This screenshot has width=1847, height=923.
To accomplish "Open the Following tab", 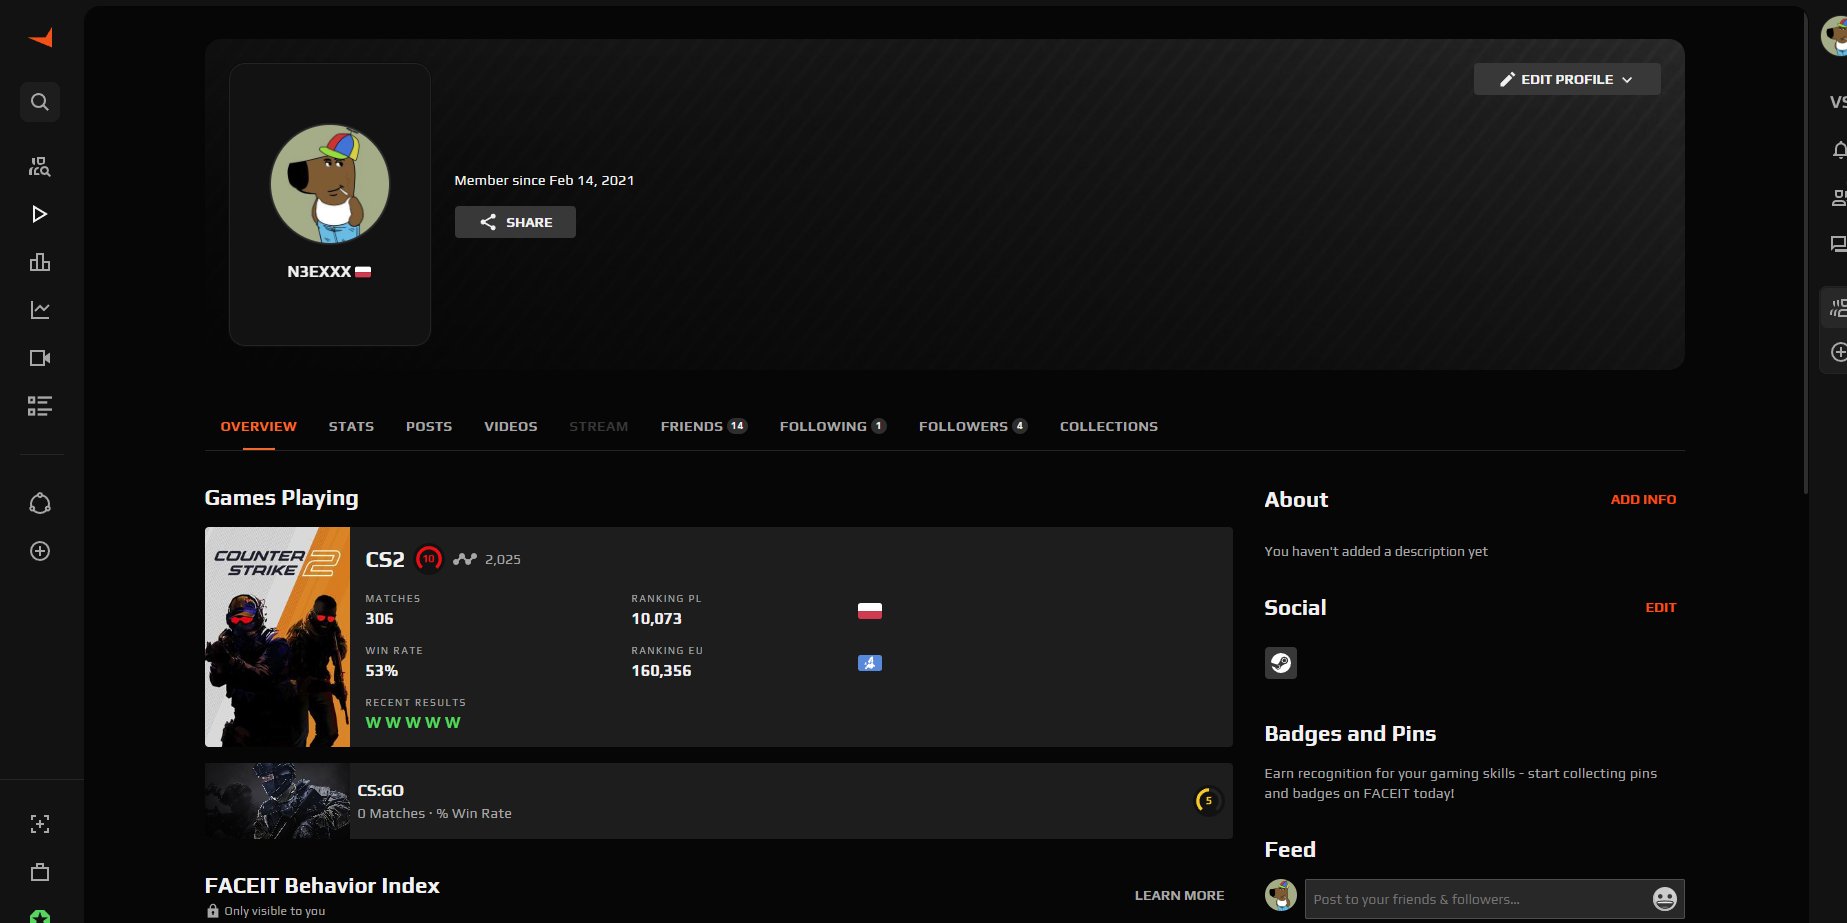I will pyautogui.click(x=833, y=426).
